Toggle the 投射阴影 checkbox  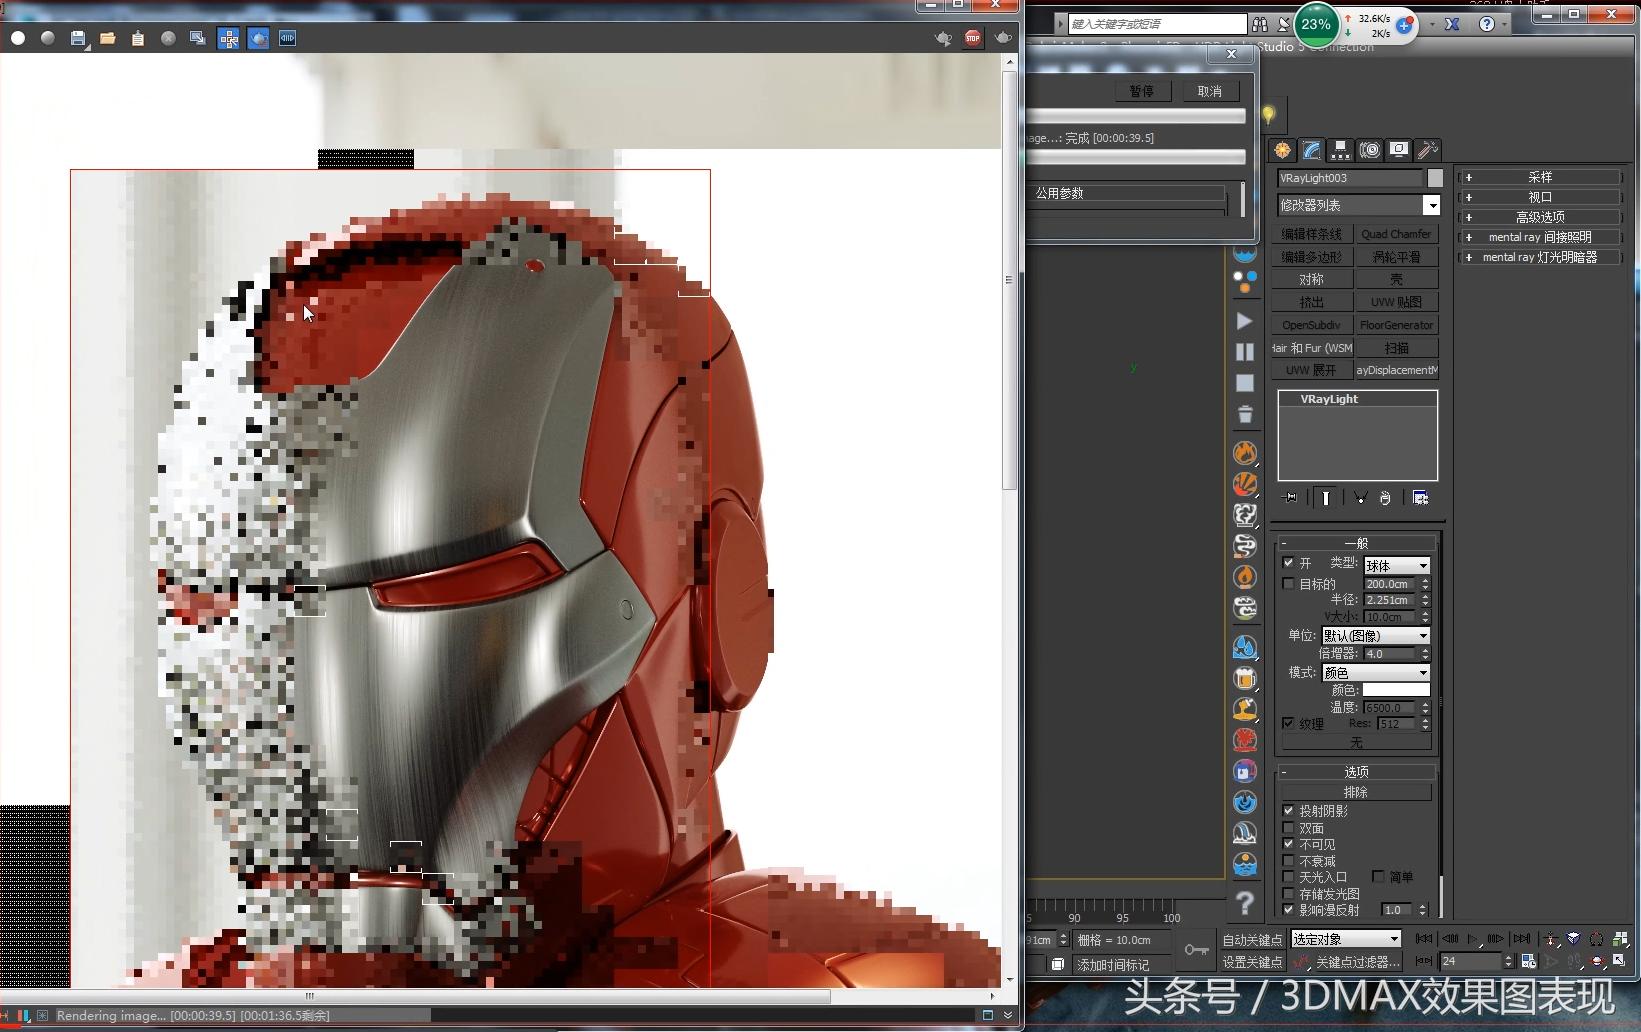(1288, 811)
